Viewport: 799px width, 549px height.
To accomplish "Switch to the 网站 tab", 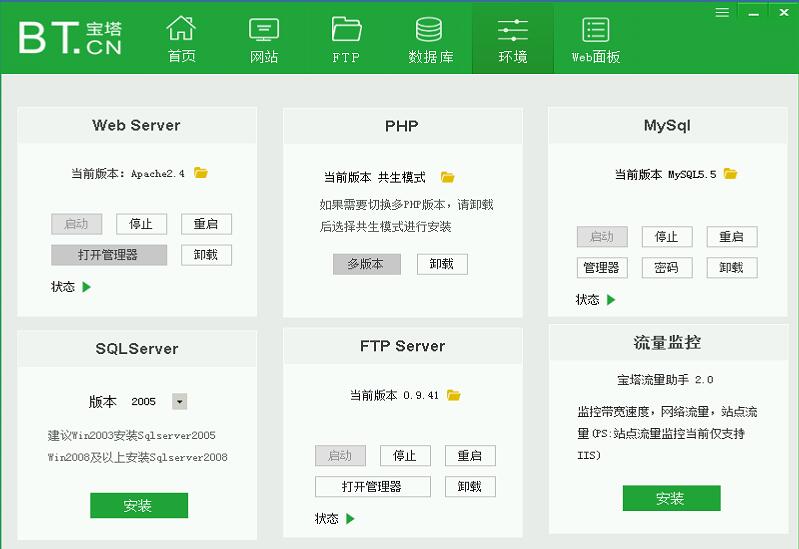I will tap(263, 39).
